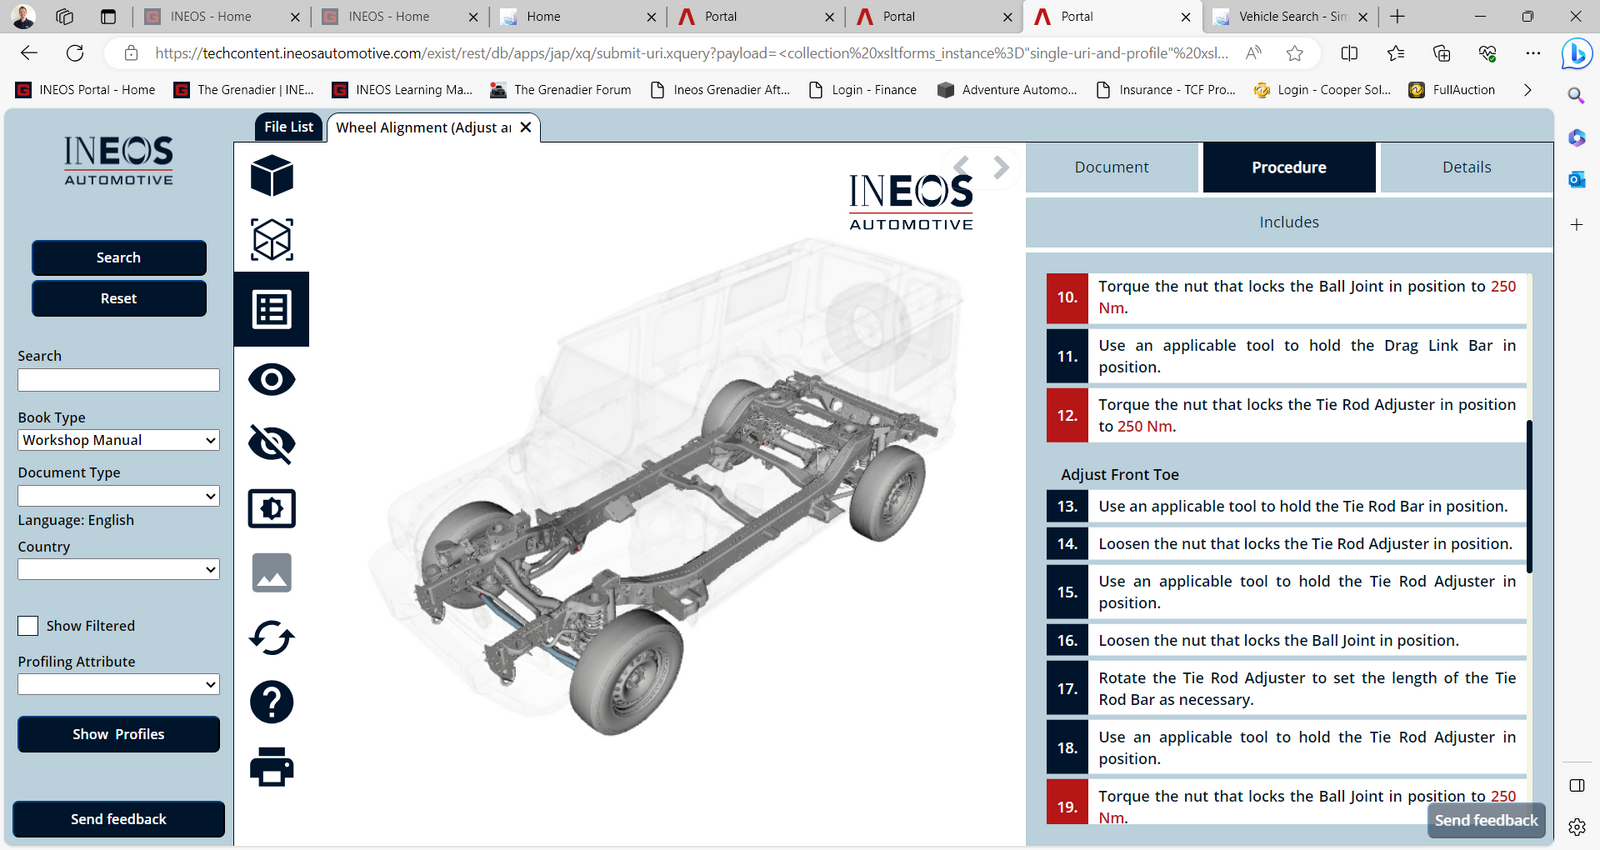Open Bing Copilot sidebar icon
1600x850 pixels.
pyautogui.click(x=1577, y=54)
